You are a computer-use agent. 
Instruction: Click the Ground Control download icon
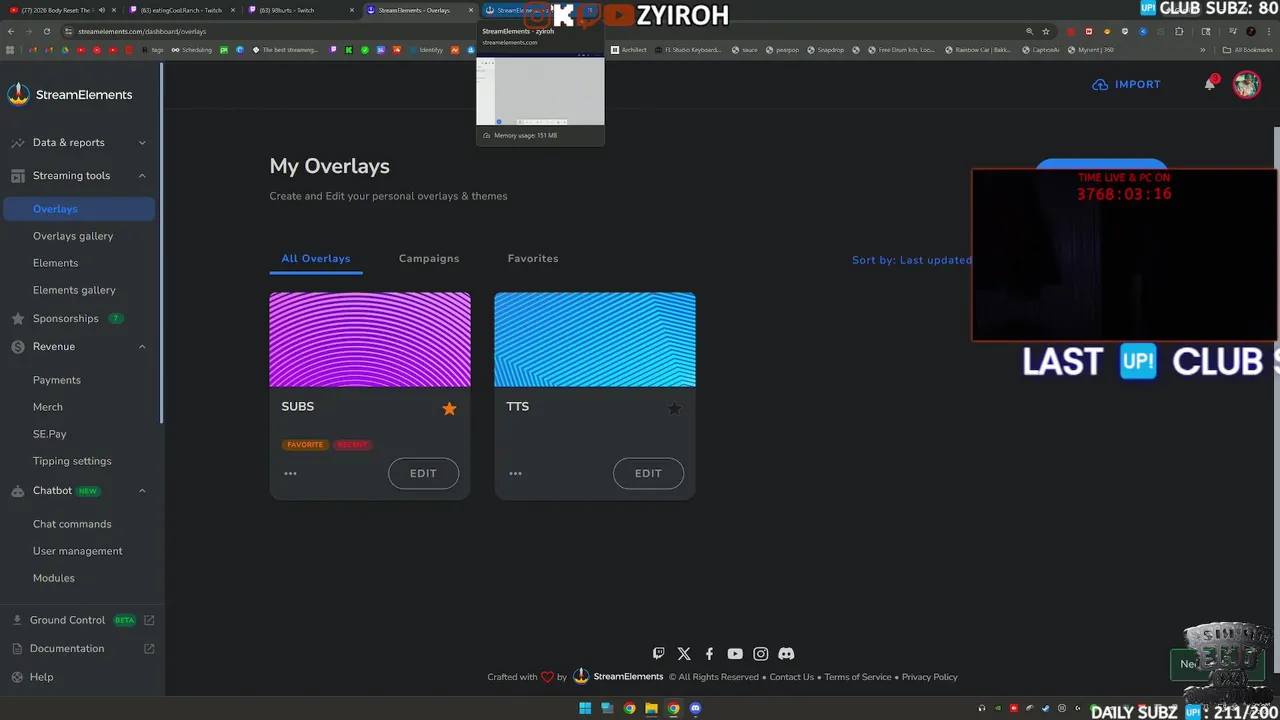pos(17,620)
